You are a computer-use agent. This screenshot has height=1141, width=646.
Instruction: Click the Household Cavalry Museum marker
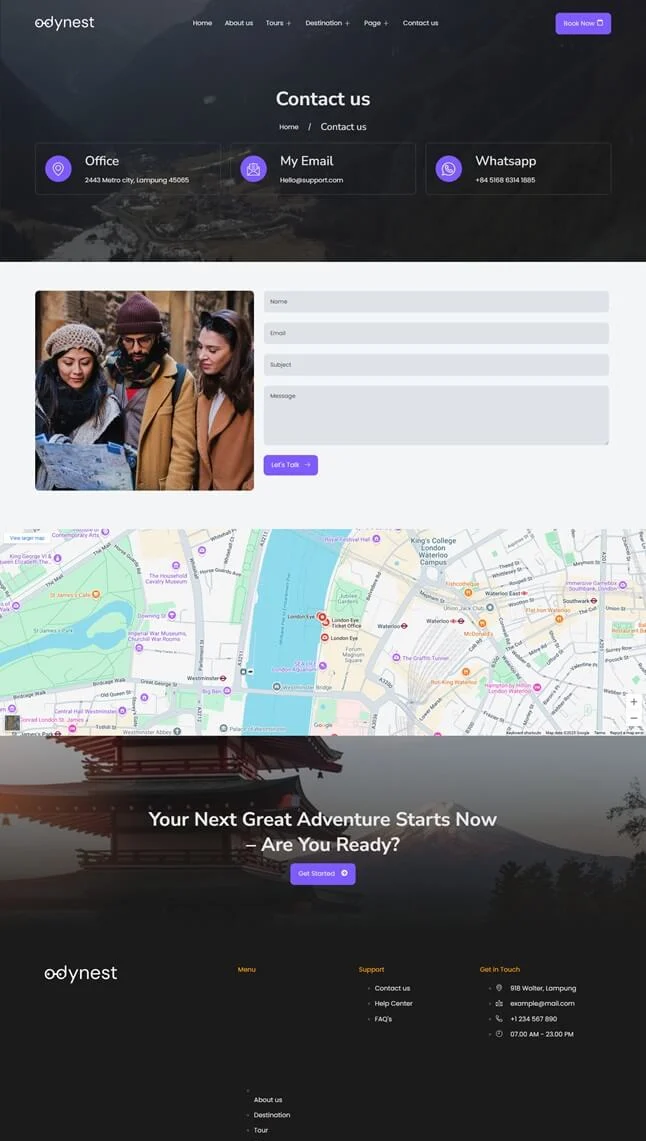pos(175,565)
